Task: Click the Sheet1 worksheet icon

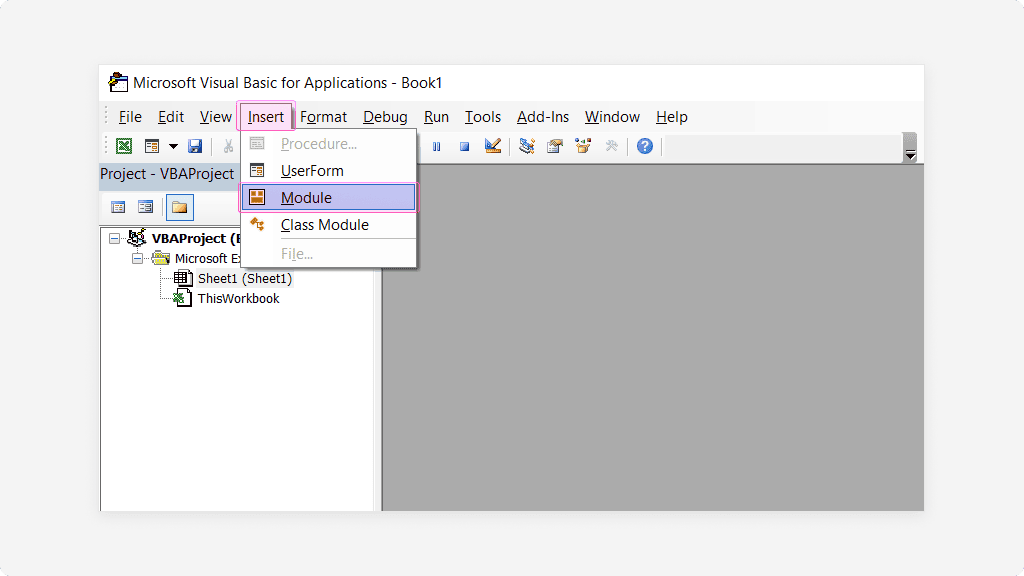Action: (x=183, y=278)
